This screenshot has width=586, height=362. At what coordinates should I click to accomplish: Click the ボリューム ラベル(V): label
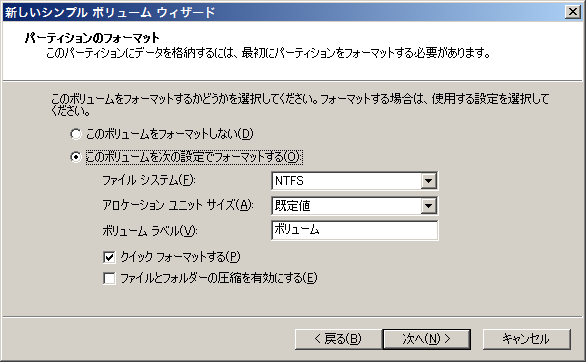pyautogui.click(x=149, y=231)
